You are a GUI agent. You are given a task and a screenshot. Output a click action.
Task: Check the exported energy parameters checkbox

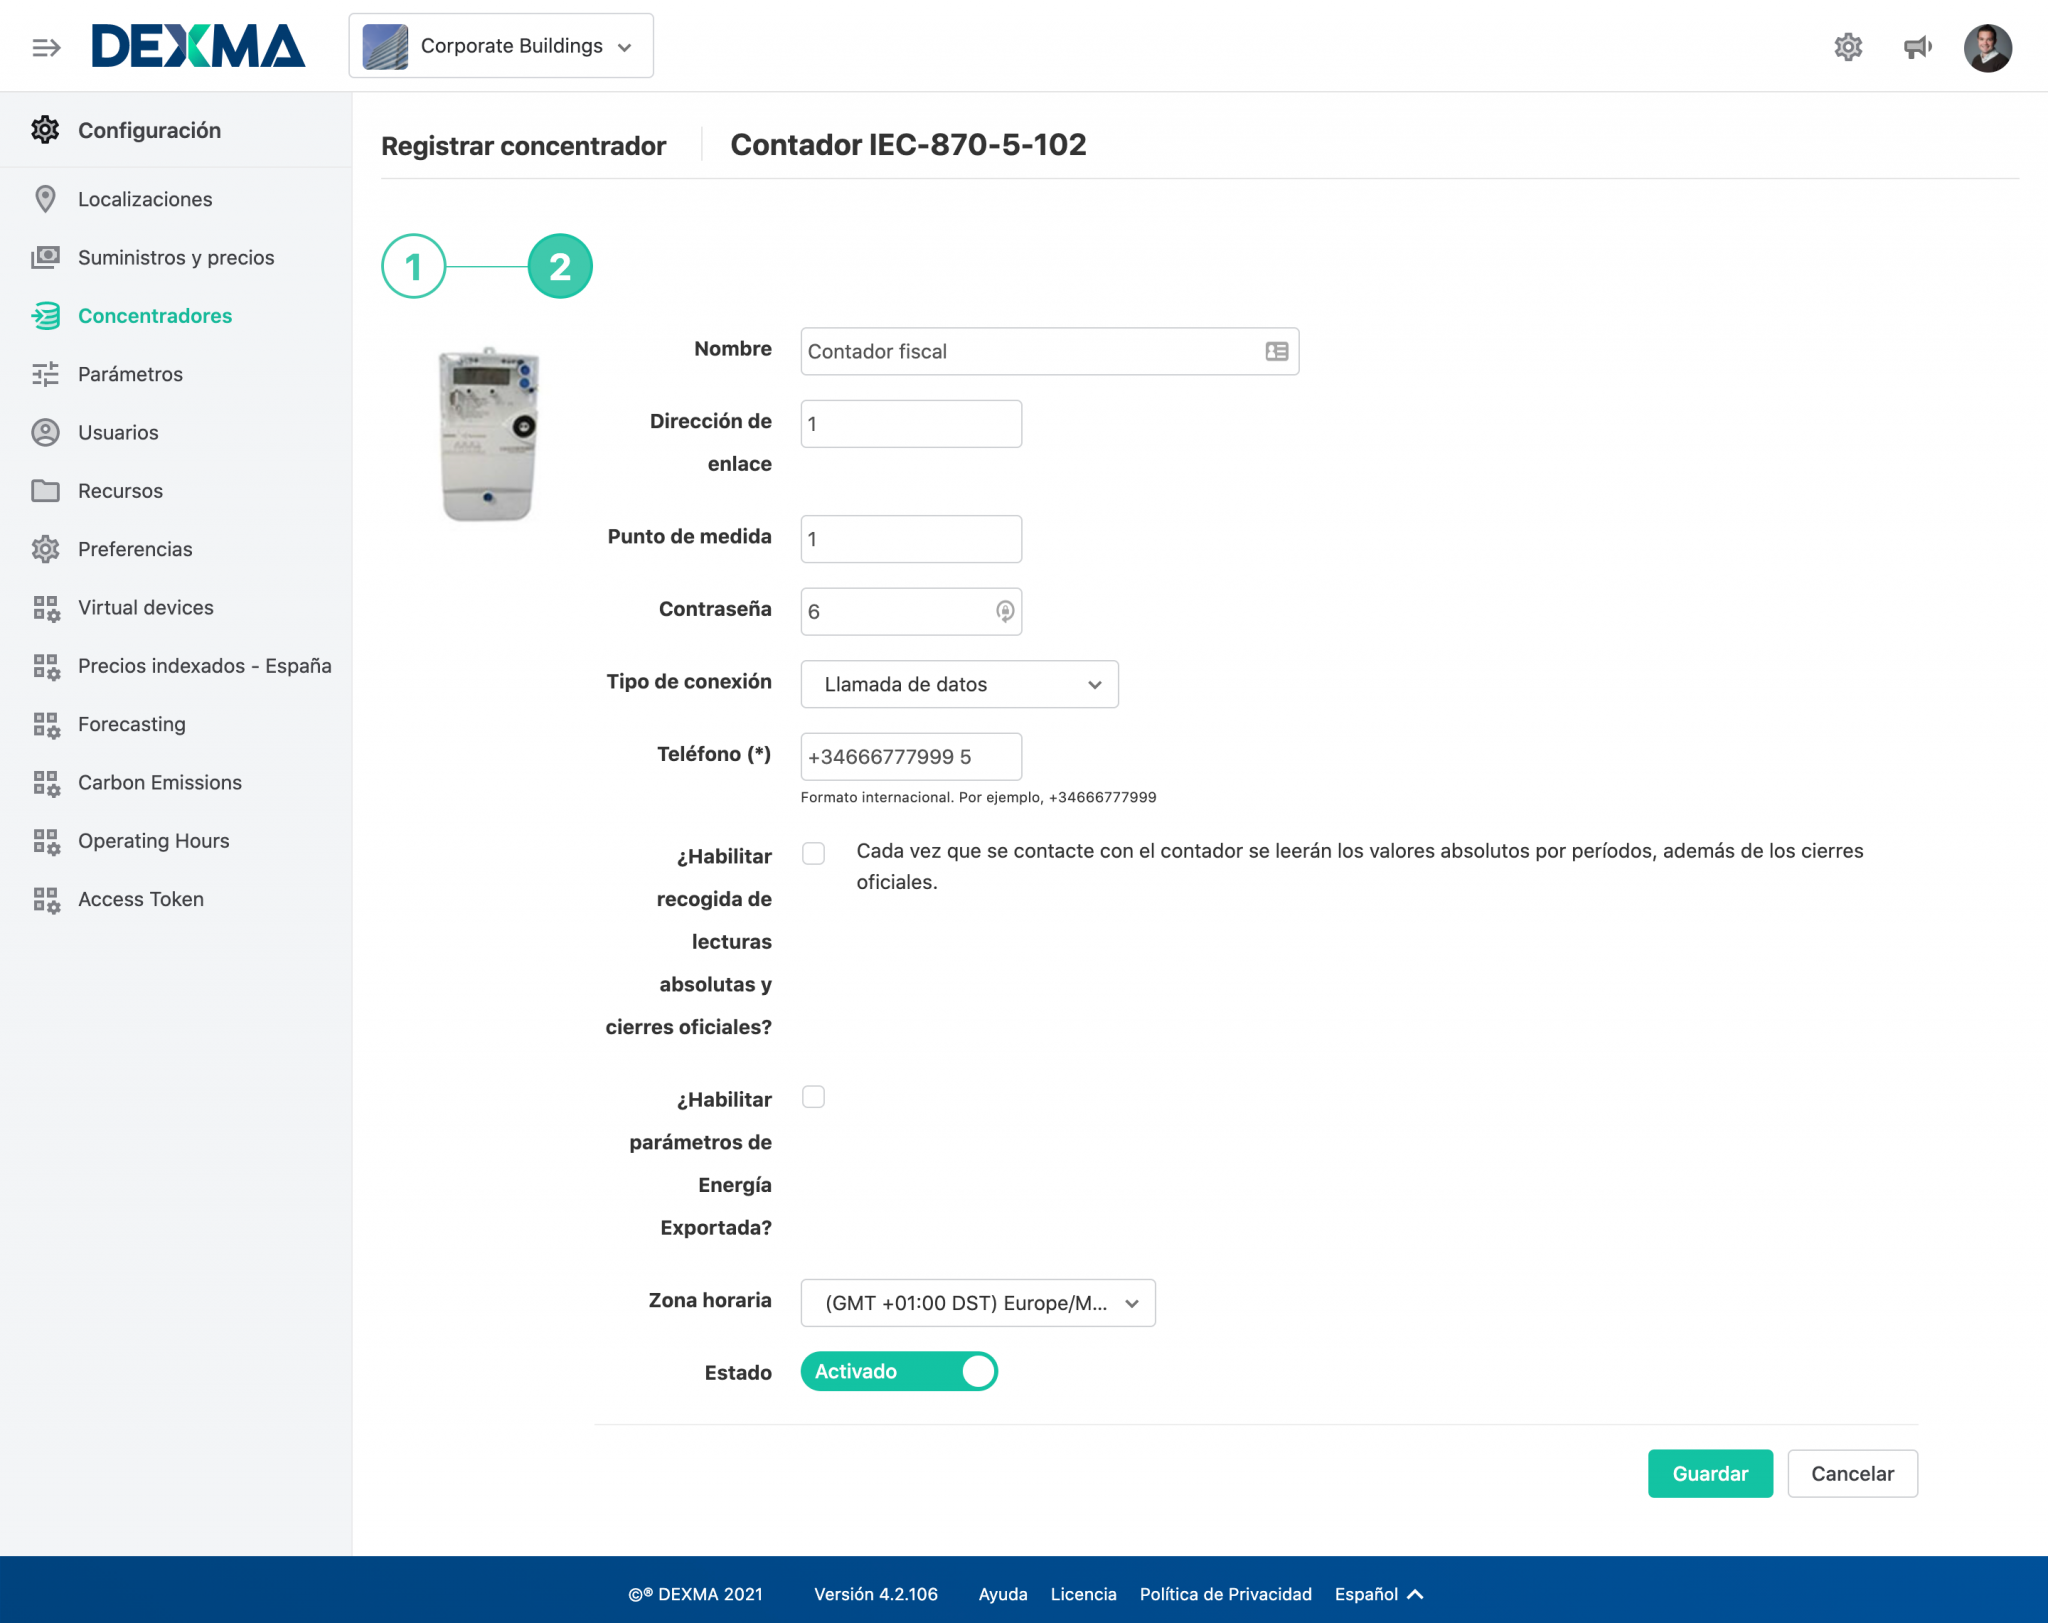pos(814,1097)
